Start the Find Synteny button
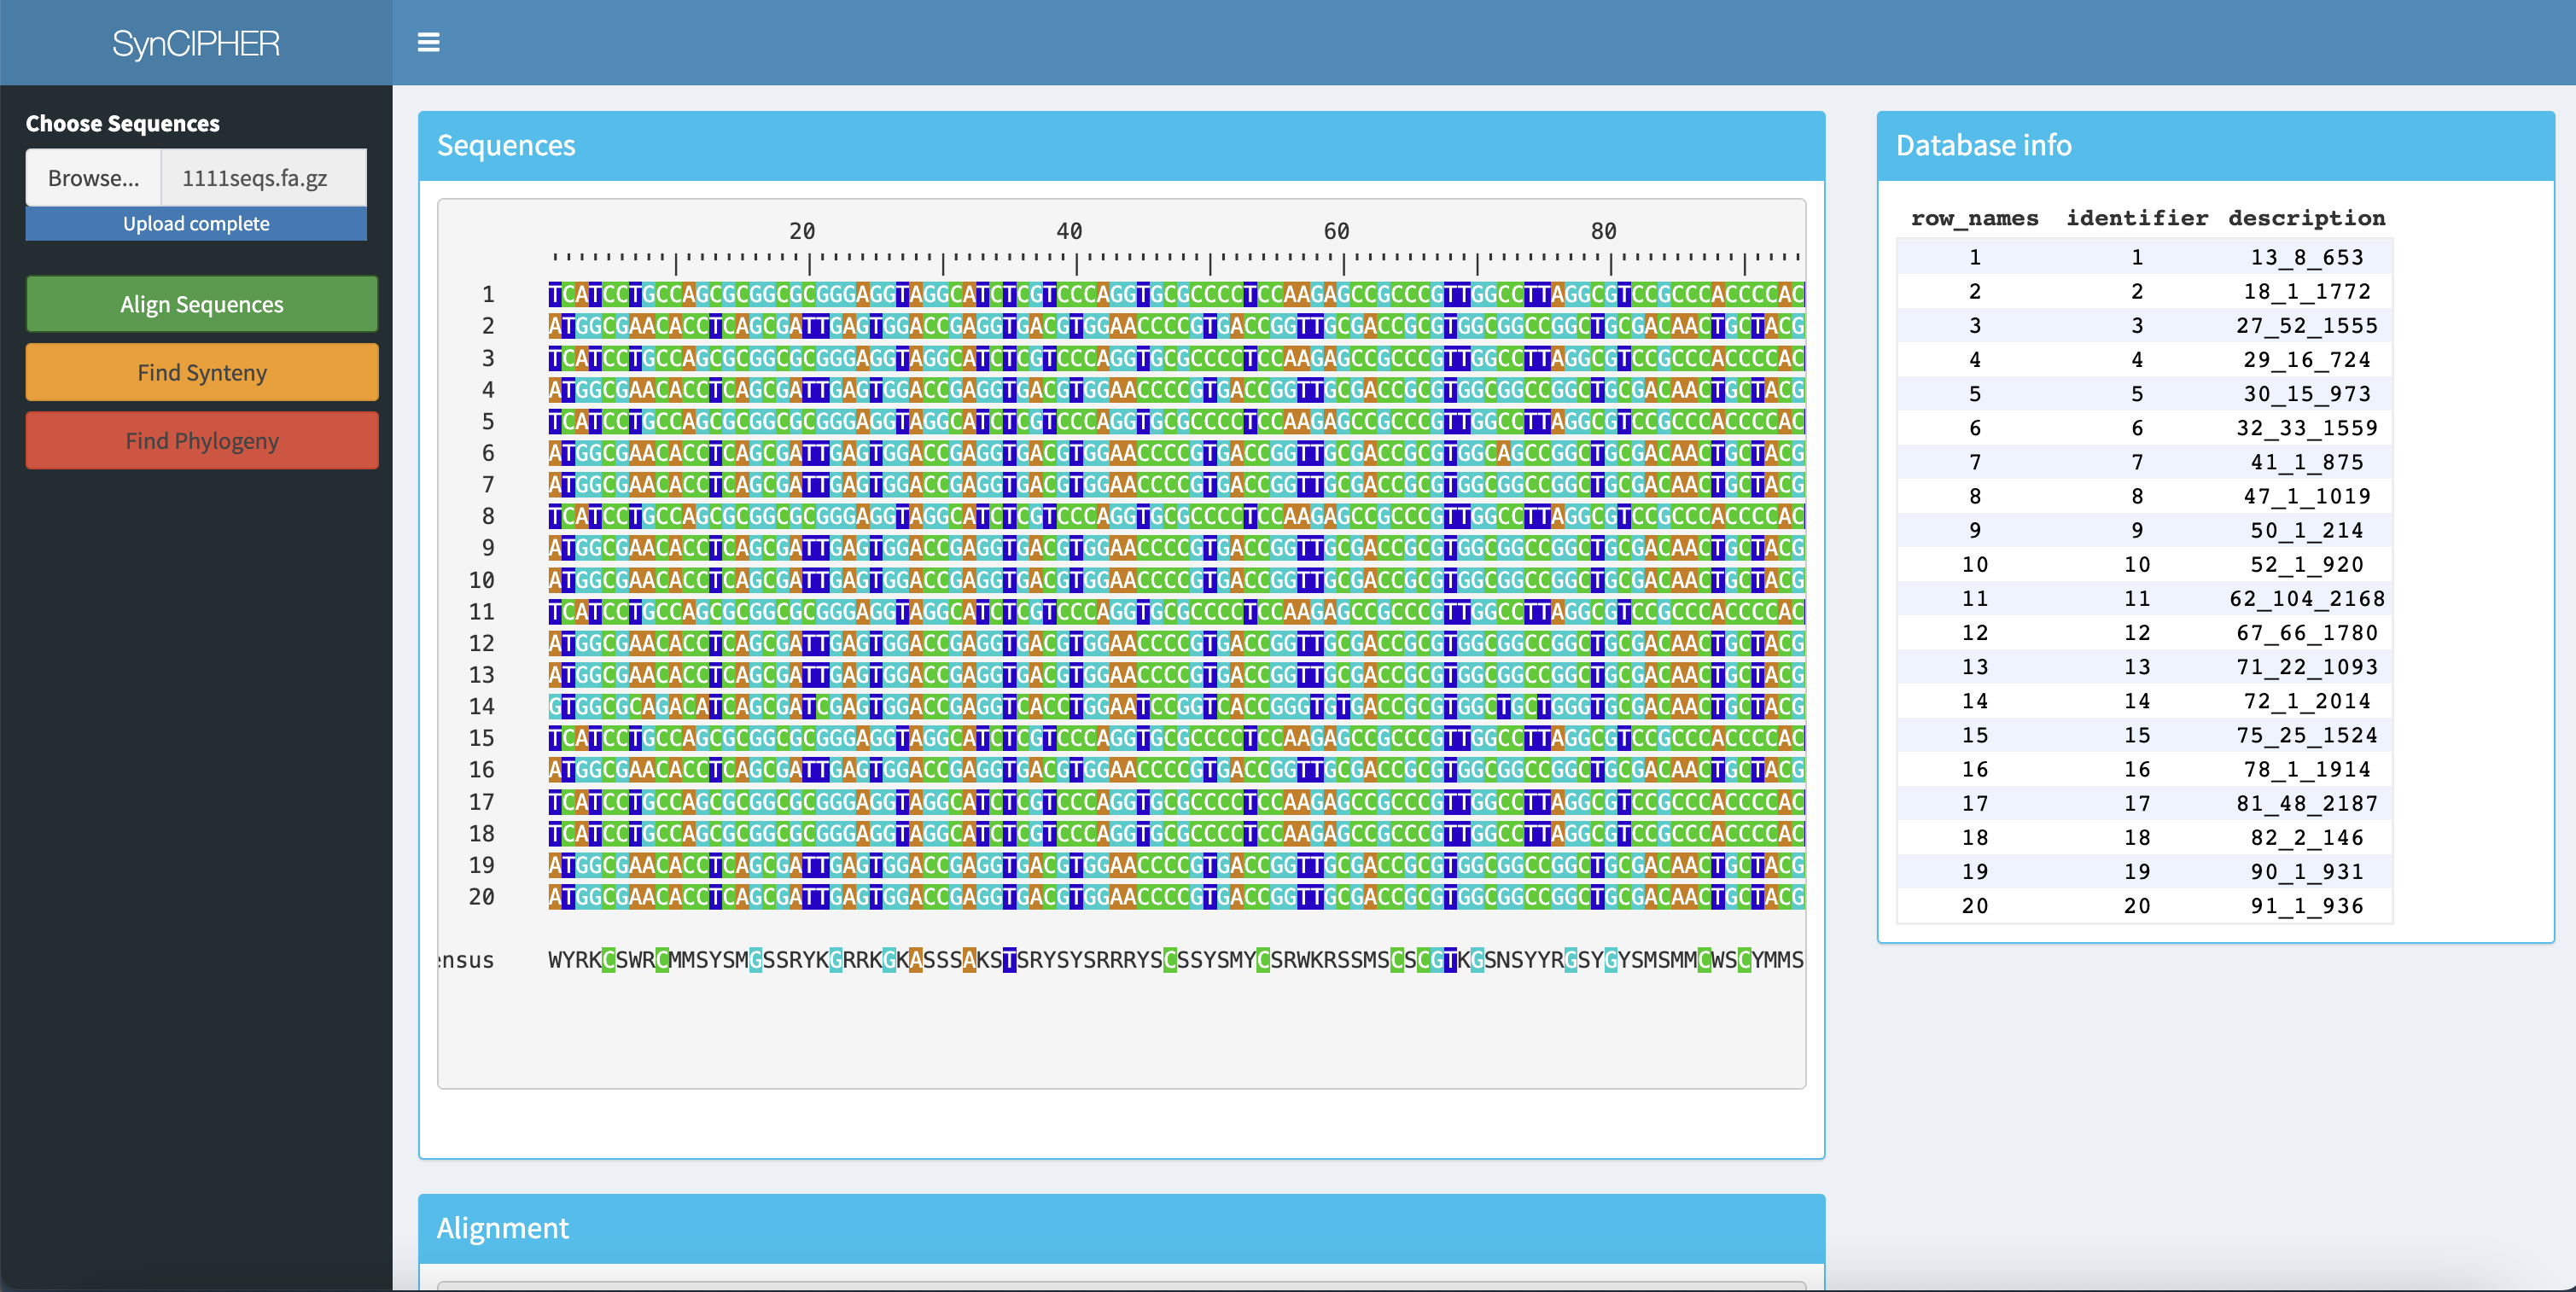The image size is (2576, 1292). pos(202,372)
